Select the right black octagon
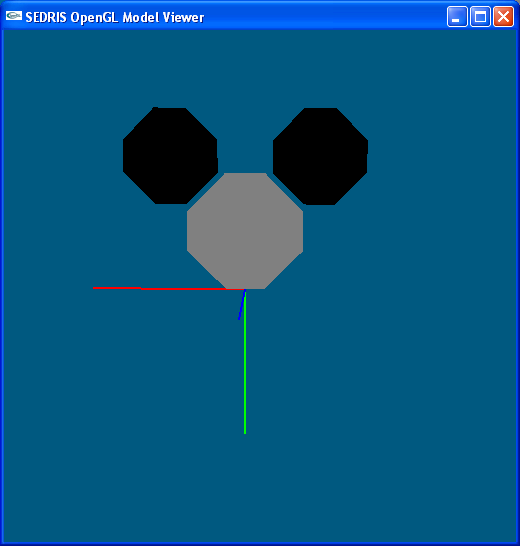520x546 pixels. point(320,156)
